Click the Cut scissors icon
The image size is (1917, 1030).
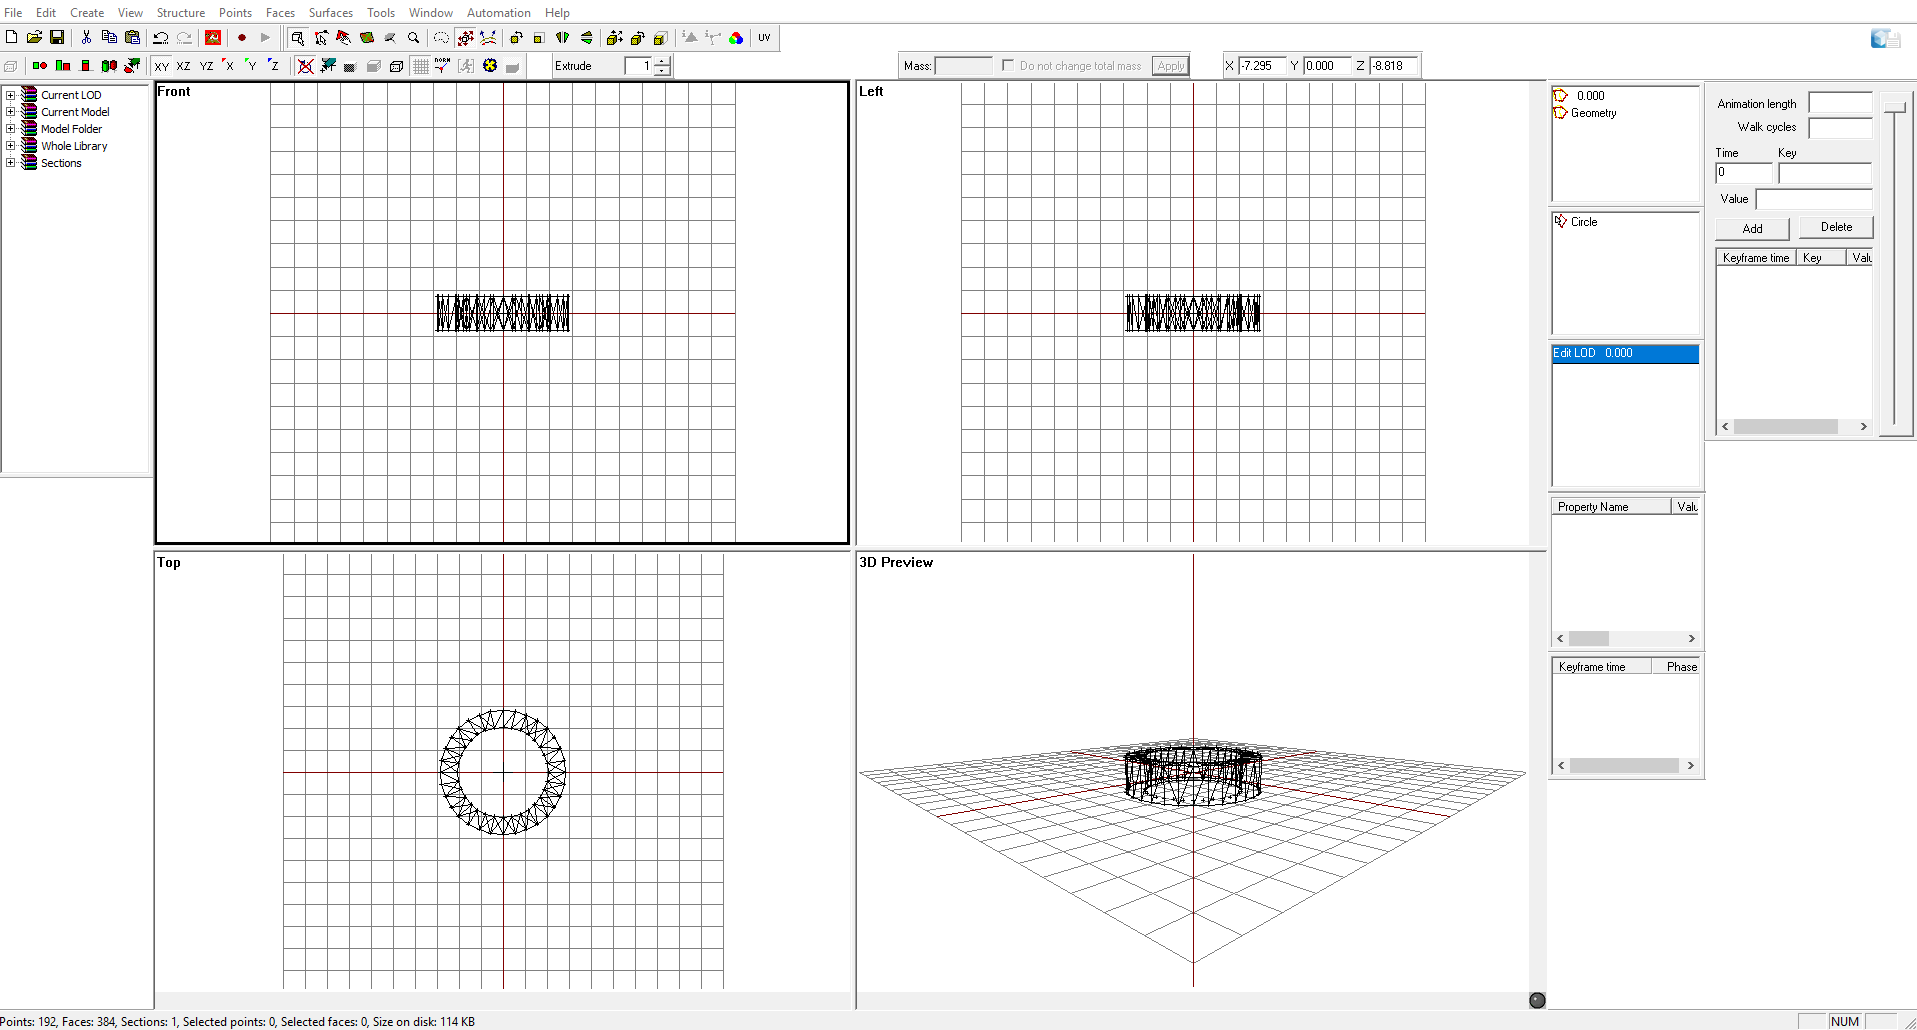point(86,37)
